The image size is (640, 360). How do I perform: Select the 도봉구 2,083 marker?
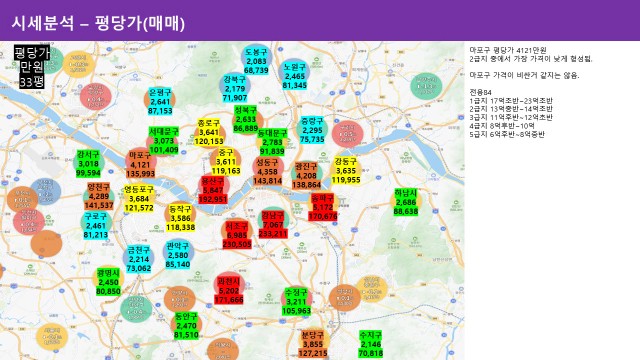pyautogui.click(x=256, y=62)
